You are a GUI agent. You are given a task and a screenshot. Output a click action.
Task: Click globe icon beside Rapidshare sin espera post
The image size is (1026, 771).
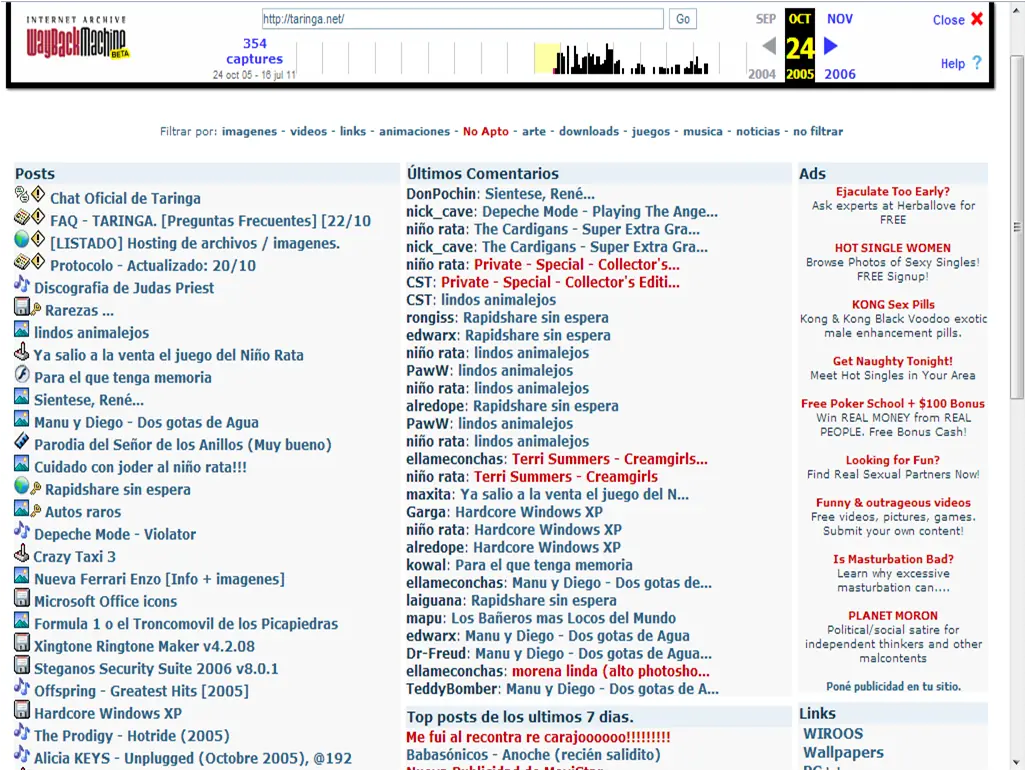[22, 486]
